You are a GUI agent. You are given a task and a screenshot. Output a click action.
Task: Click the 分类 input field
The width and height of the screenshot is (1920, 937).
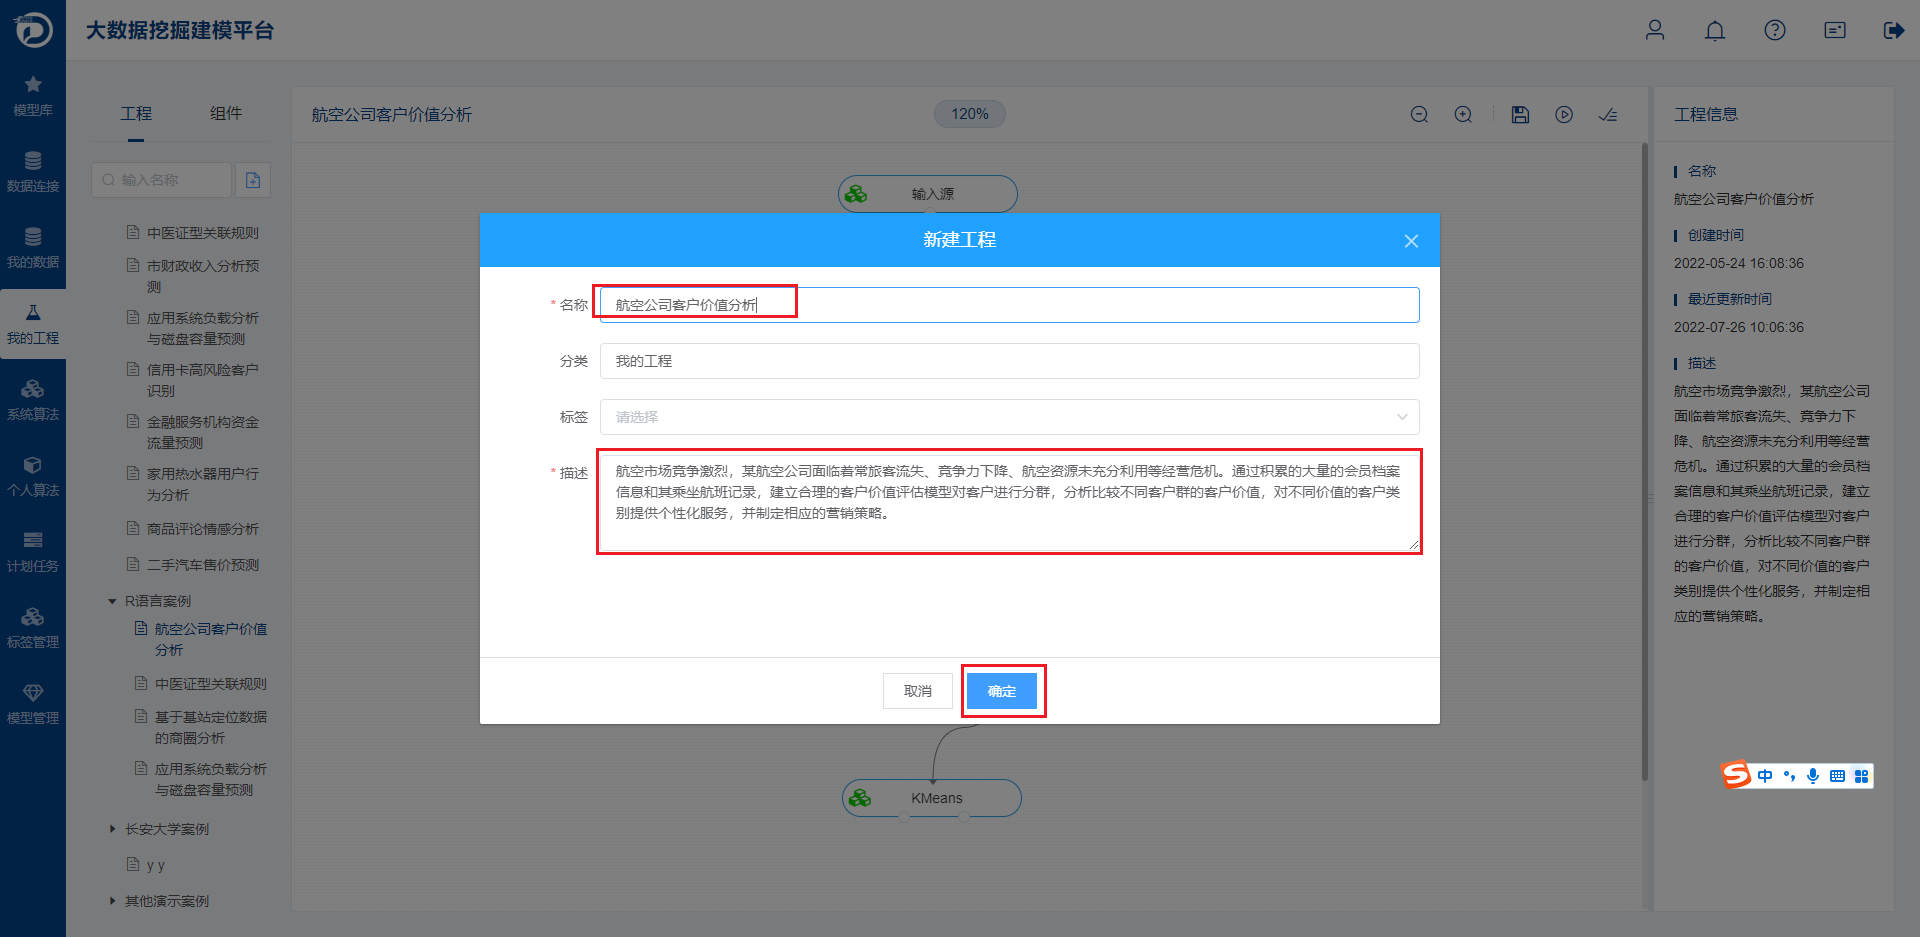click(x=1009, y=361)
